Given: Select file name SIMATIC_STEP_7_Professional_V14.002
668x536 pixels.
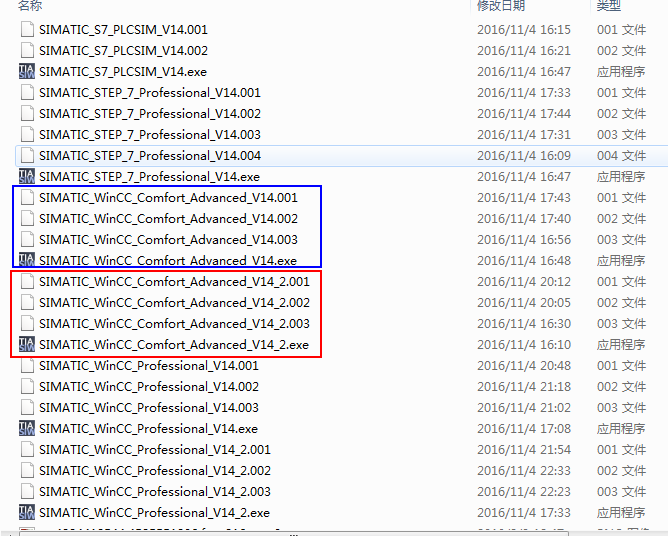Looking at the screenshot, I should tap(150, 114).
